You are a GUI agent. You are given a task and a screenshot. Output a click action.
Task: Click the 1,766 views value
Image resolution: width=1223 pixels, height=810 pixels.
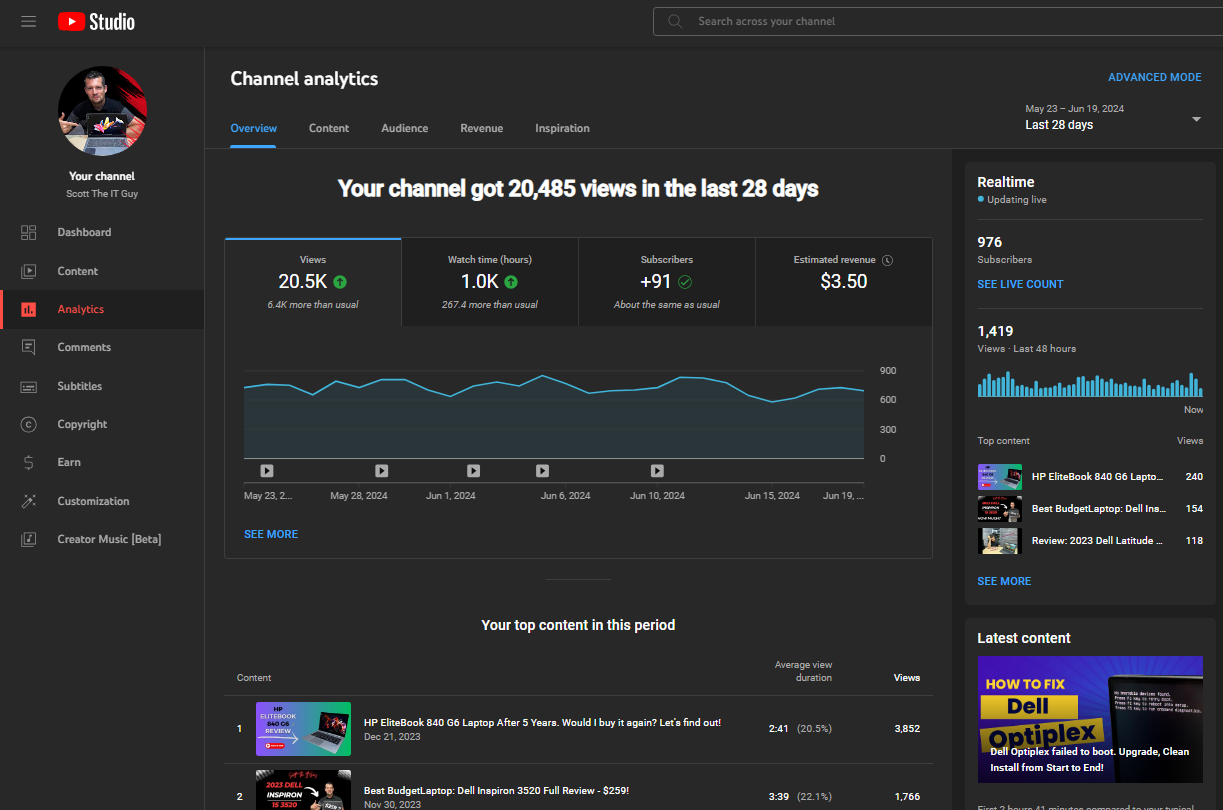coord(907,797)
